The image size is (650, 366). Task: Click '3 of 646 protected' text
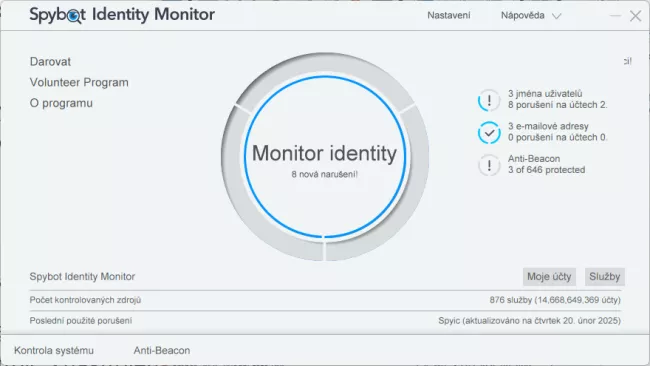pyautogui.click(x=546, y=170)
